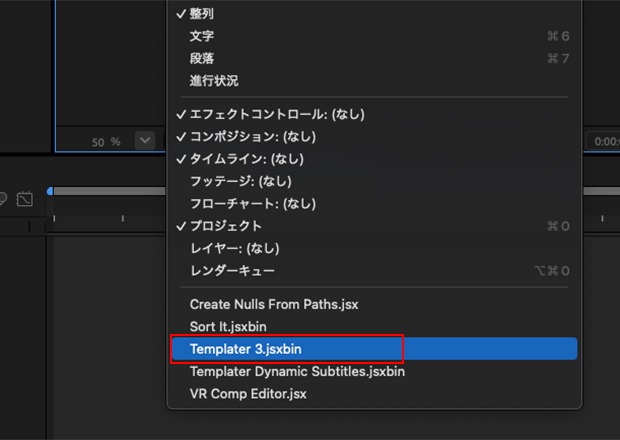The height and width of the screenshot is (440, 620).
Task: Open the 進行状況 panel
Action: [214, 81]
